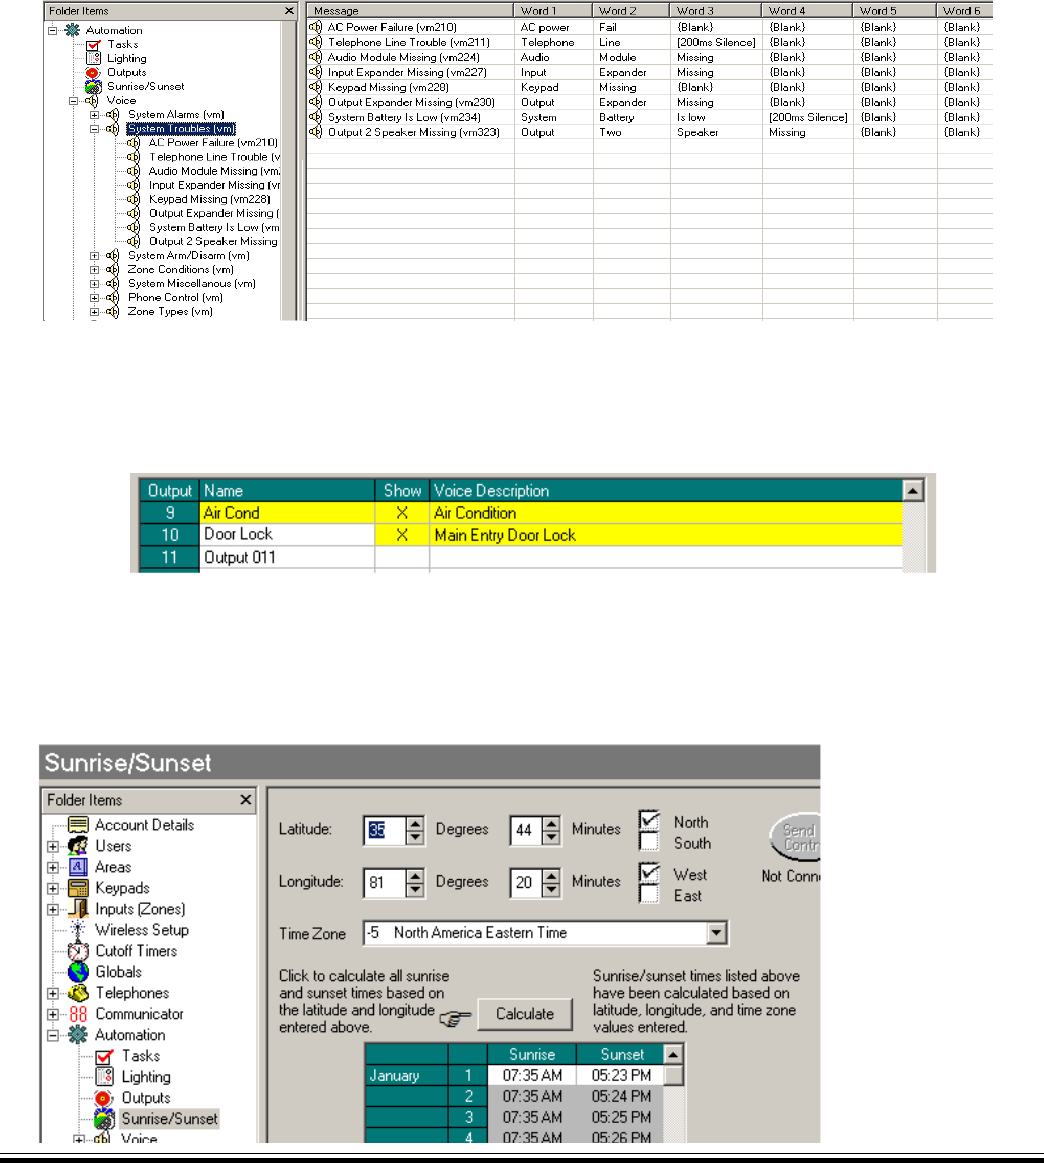
Task: Click the Lighting icon in top tree
Action: 93,59
